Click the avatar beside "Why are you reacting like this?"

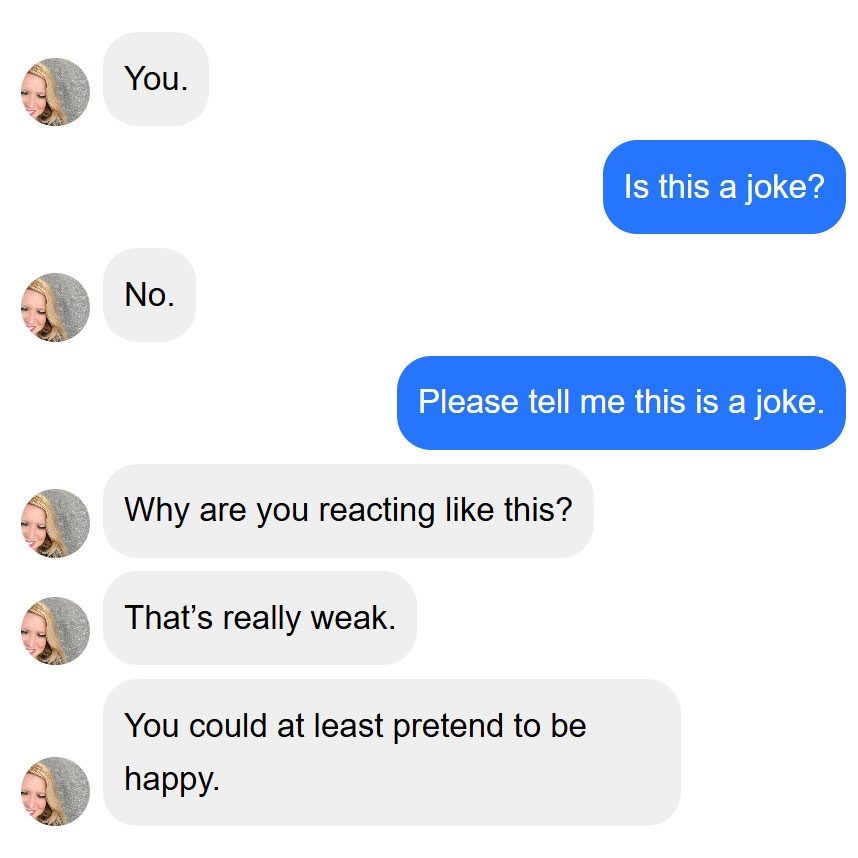click(x=55, y=523)
